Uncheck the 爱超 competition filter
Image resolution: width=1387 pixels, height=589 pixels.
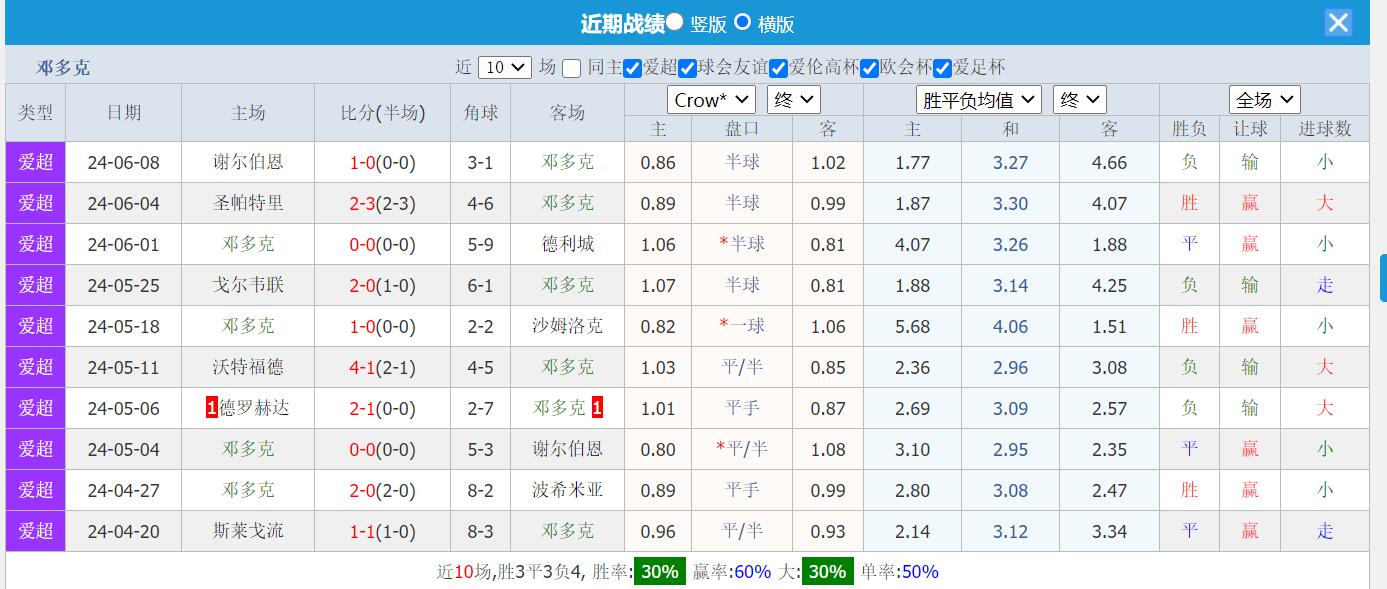tap(632, 67)
